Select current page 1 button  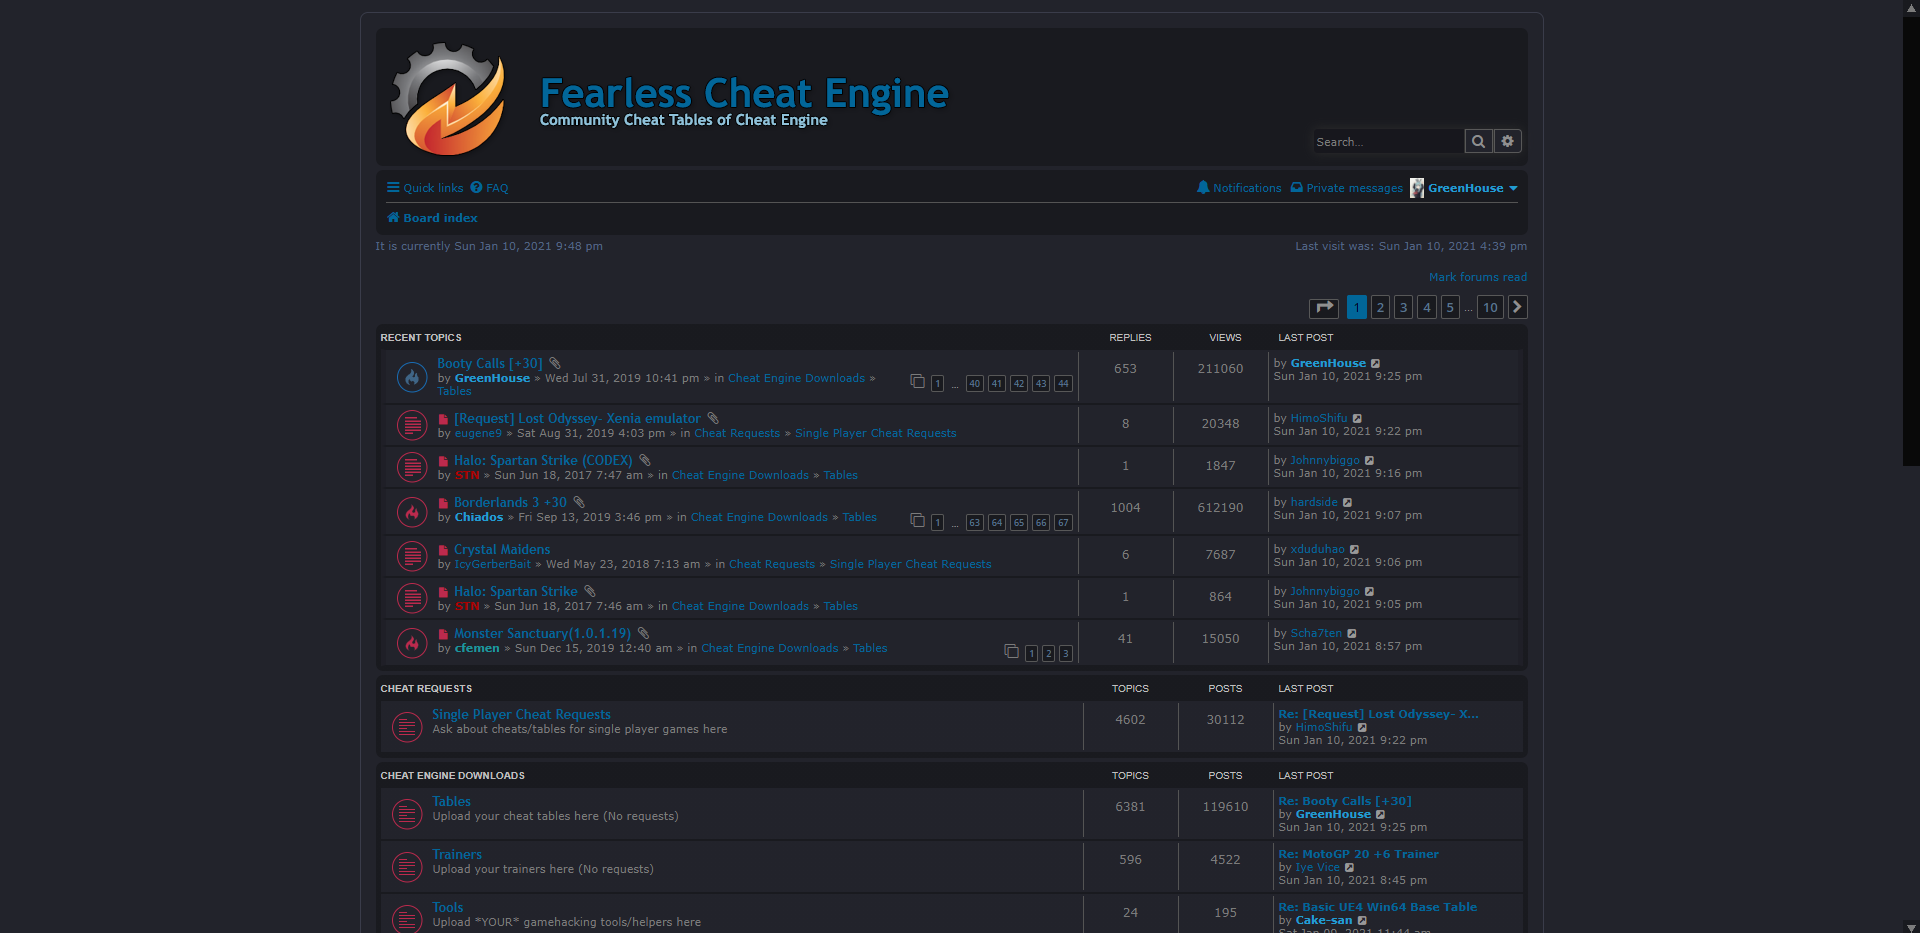pos(1356,307)
